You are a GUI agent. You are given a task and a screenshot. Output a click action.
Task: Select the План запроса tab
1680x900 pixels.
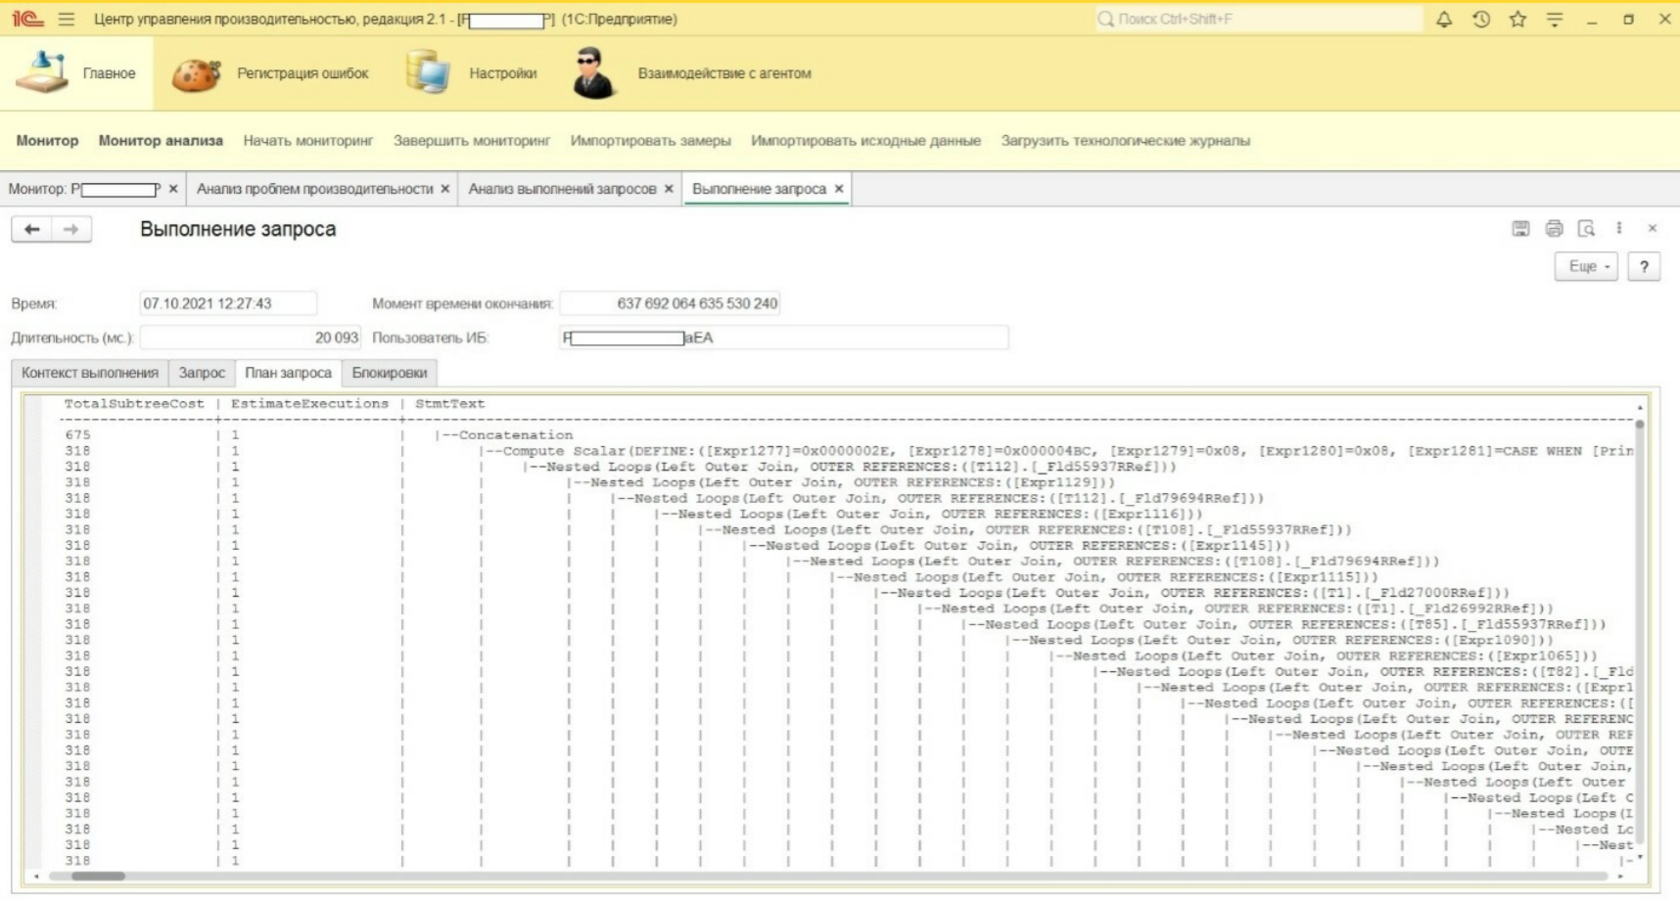[x=288, y=373]
